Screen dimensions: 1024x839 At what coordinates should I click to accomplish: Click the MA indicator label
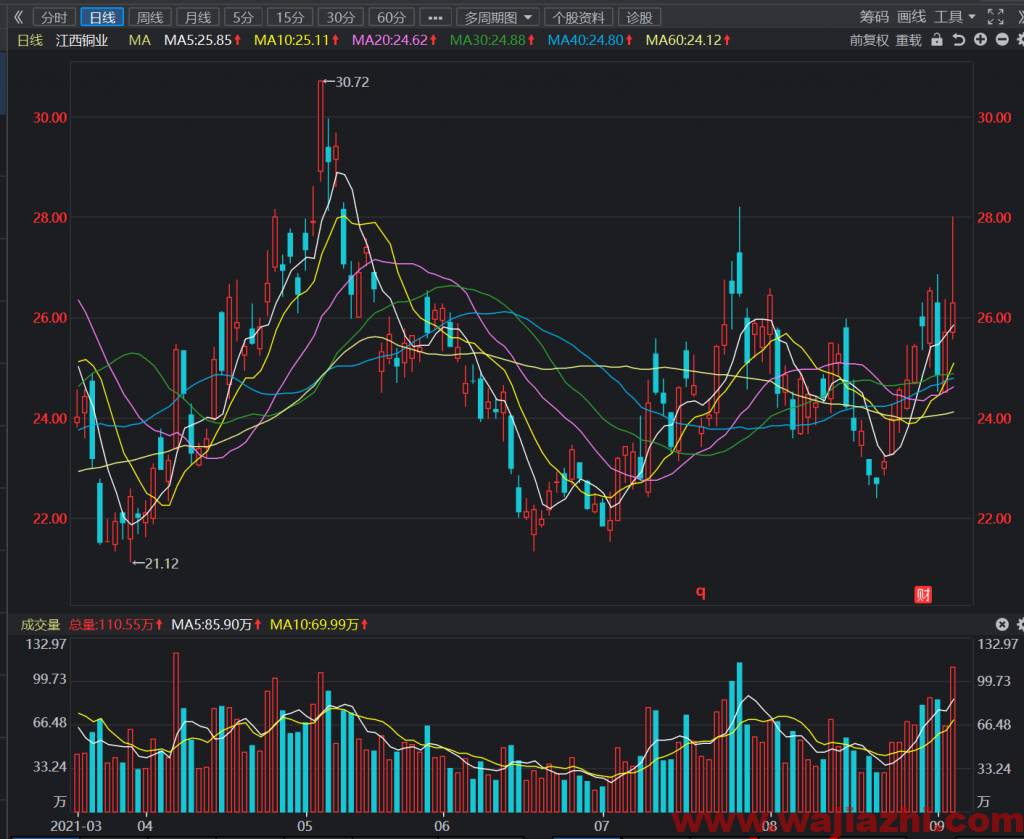(140, 40)
